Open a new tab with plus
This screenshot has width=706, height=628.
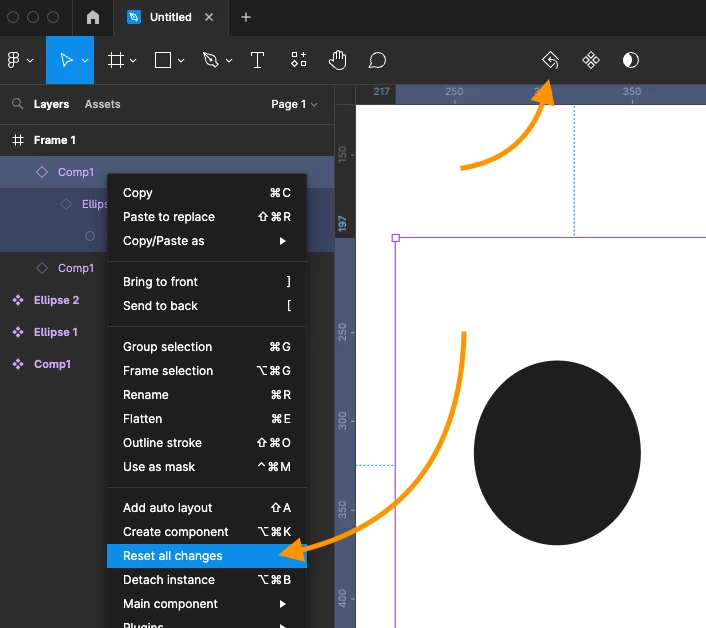pyautogui.click(x=246, y=17)
